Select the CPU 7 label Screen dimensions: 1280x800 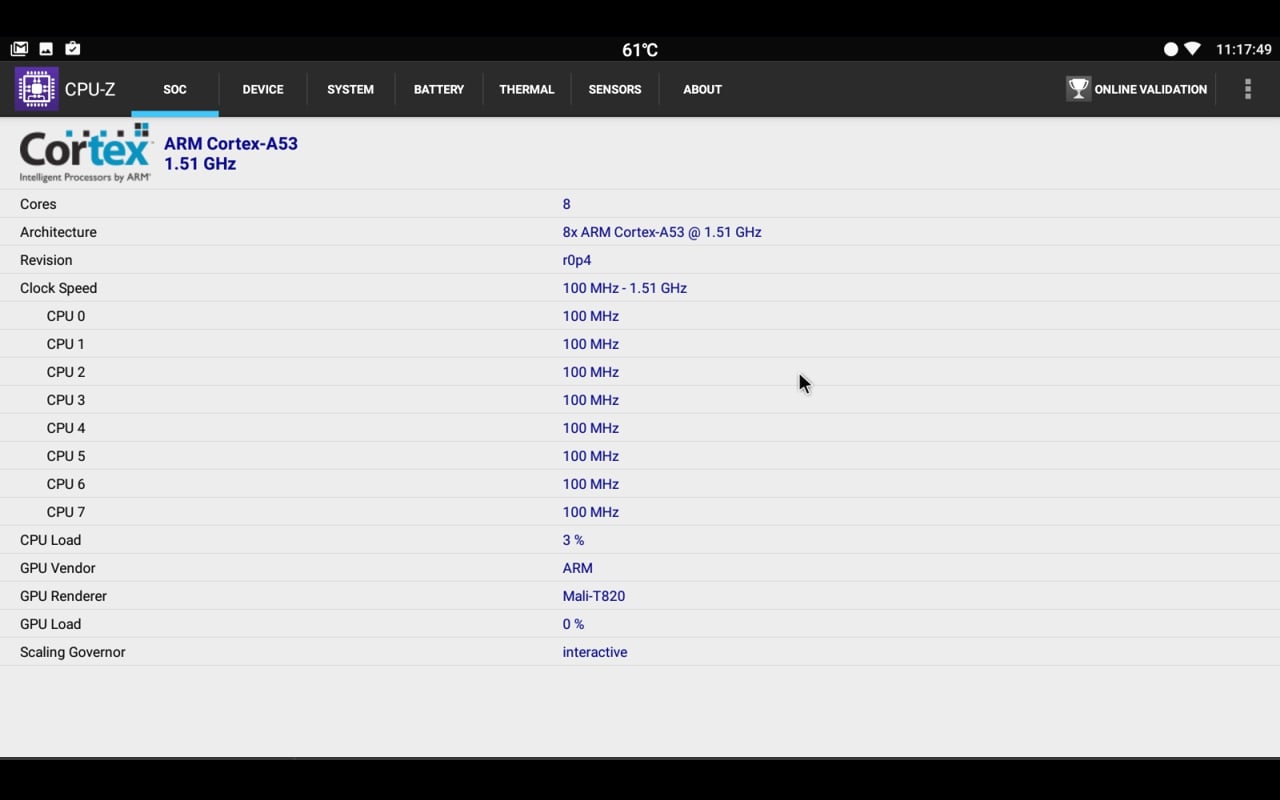[66, 512]
